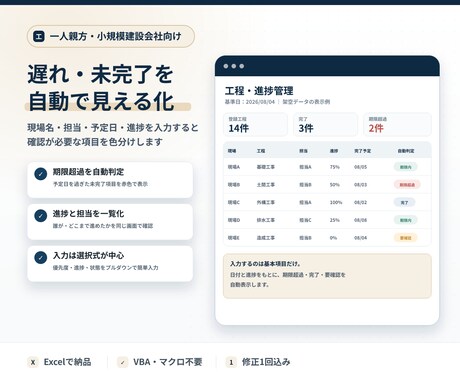
Task: Click the 外構工事 cell
Action: [x=266, y=202]
